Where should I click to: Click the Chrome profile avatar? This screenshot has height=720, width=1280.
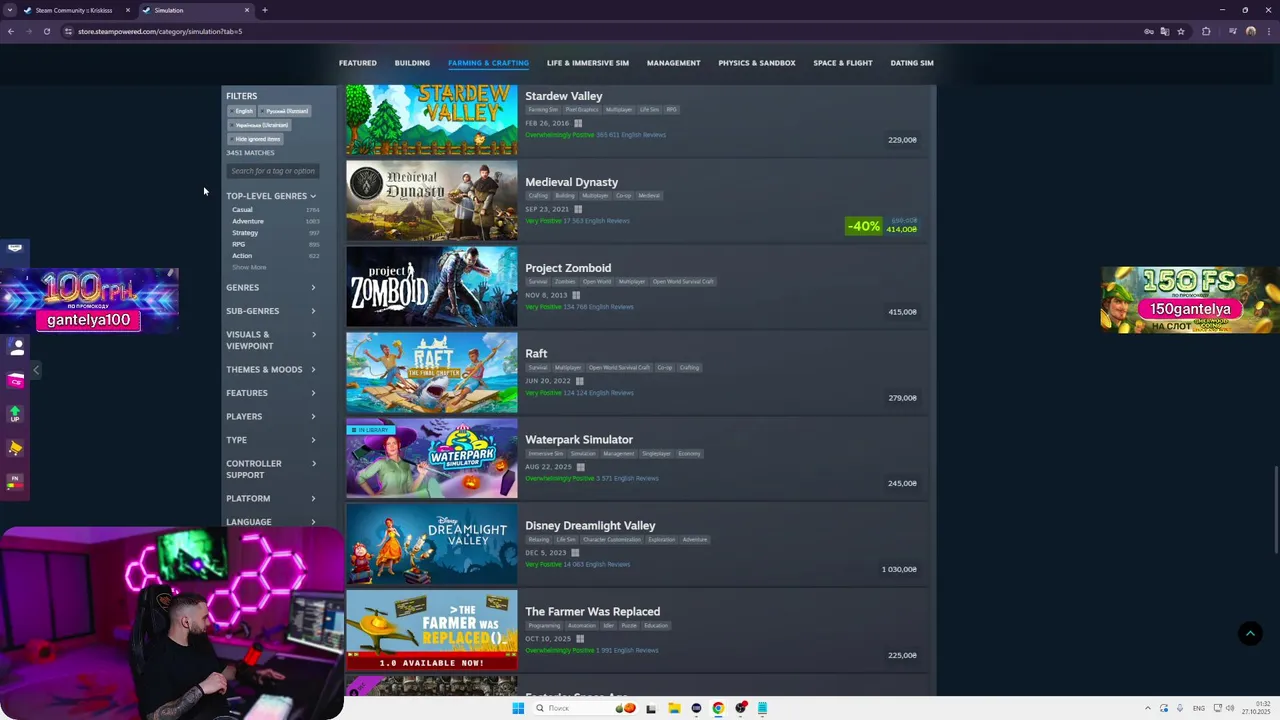pos(1250,31)
